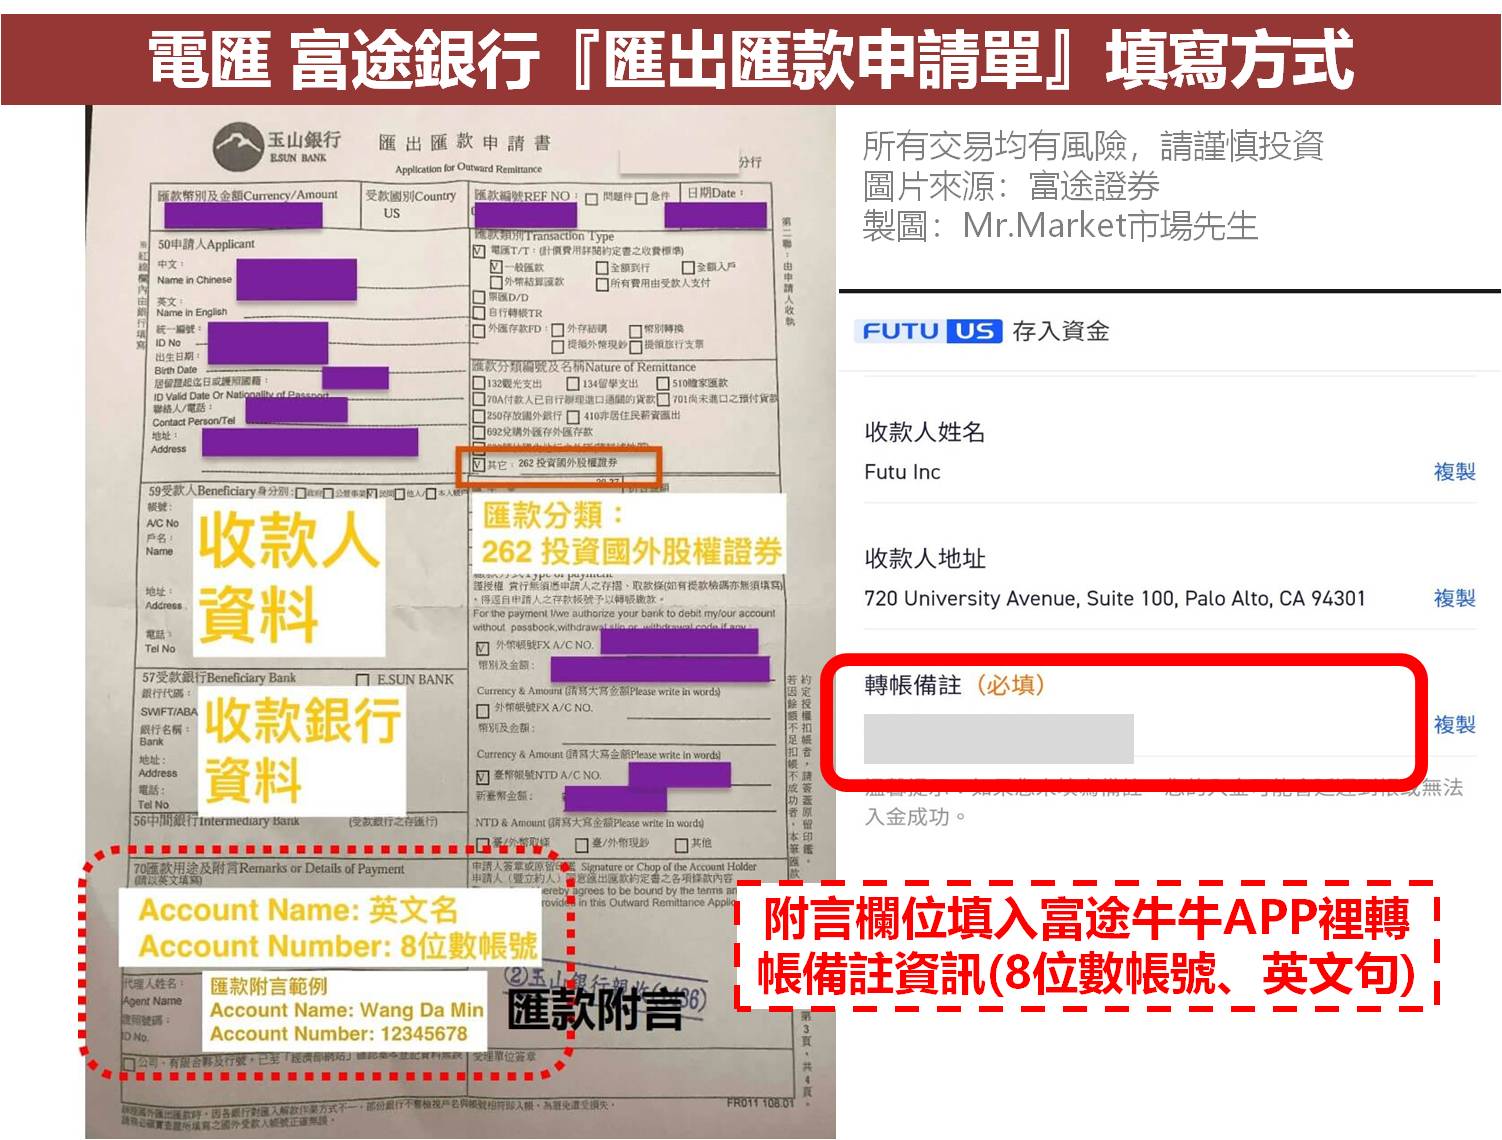Tick the 急件 checkbox near REF NO
The height and width of the screenshot is (1140, 1502).
(641, 199)
